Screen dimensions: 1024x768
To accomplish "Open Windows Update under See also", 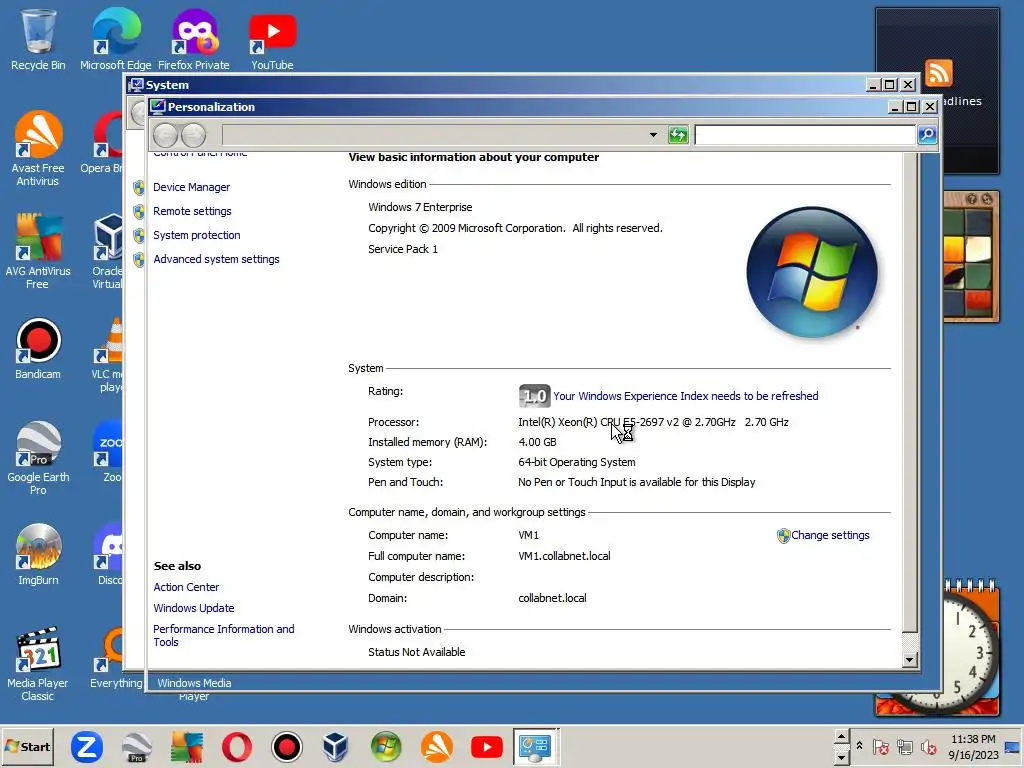I will [x=193, y=608].
